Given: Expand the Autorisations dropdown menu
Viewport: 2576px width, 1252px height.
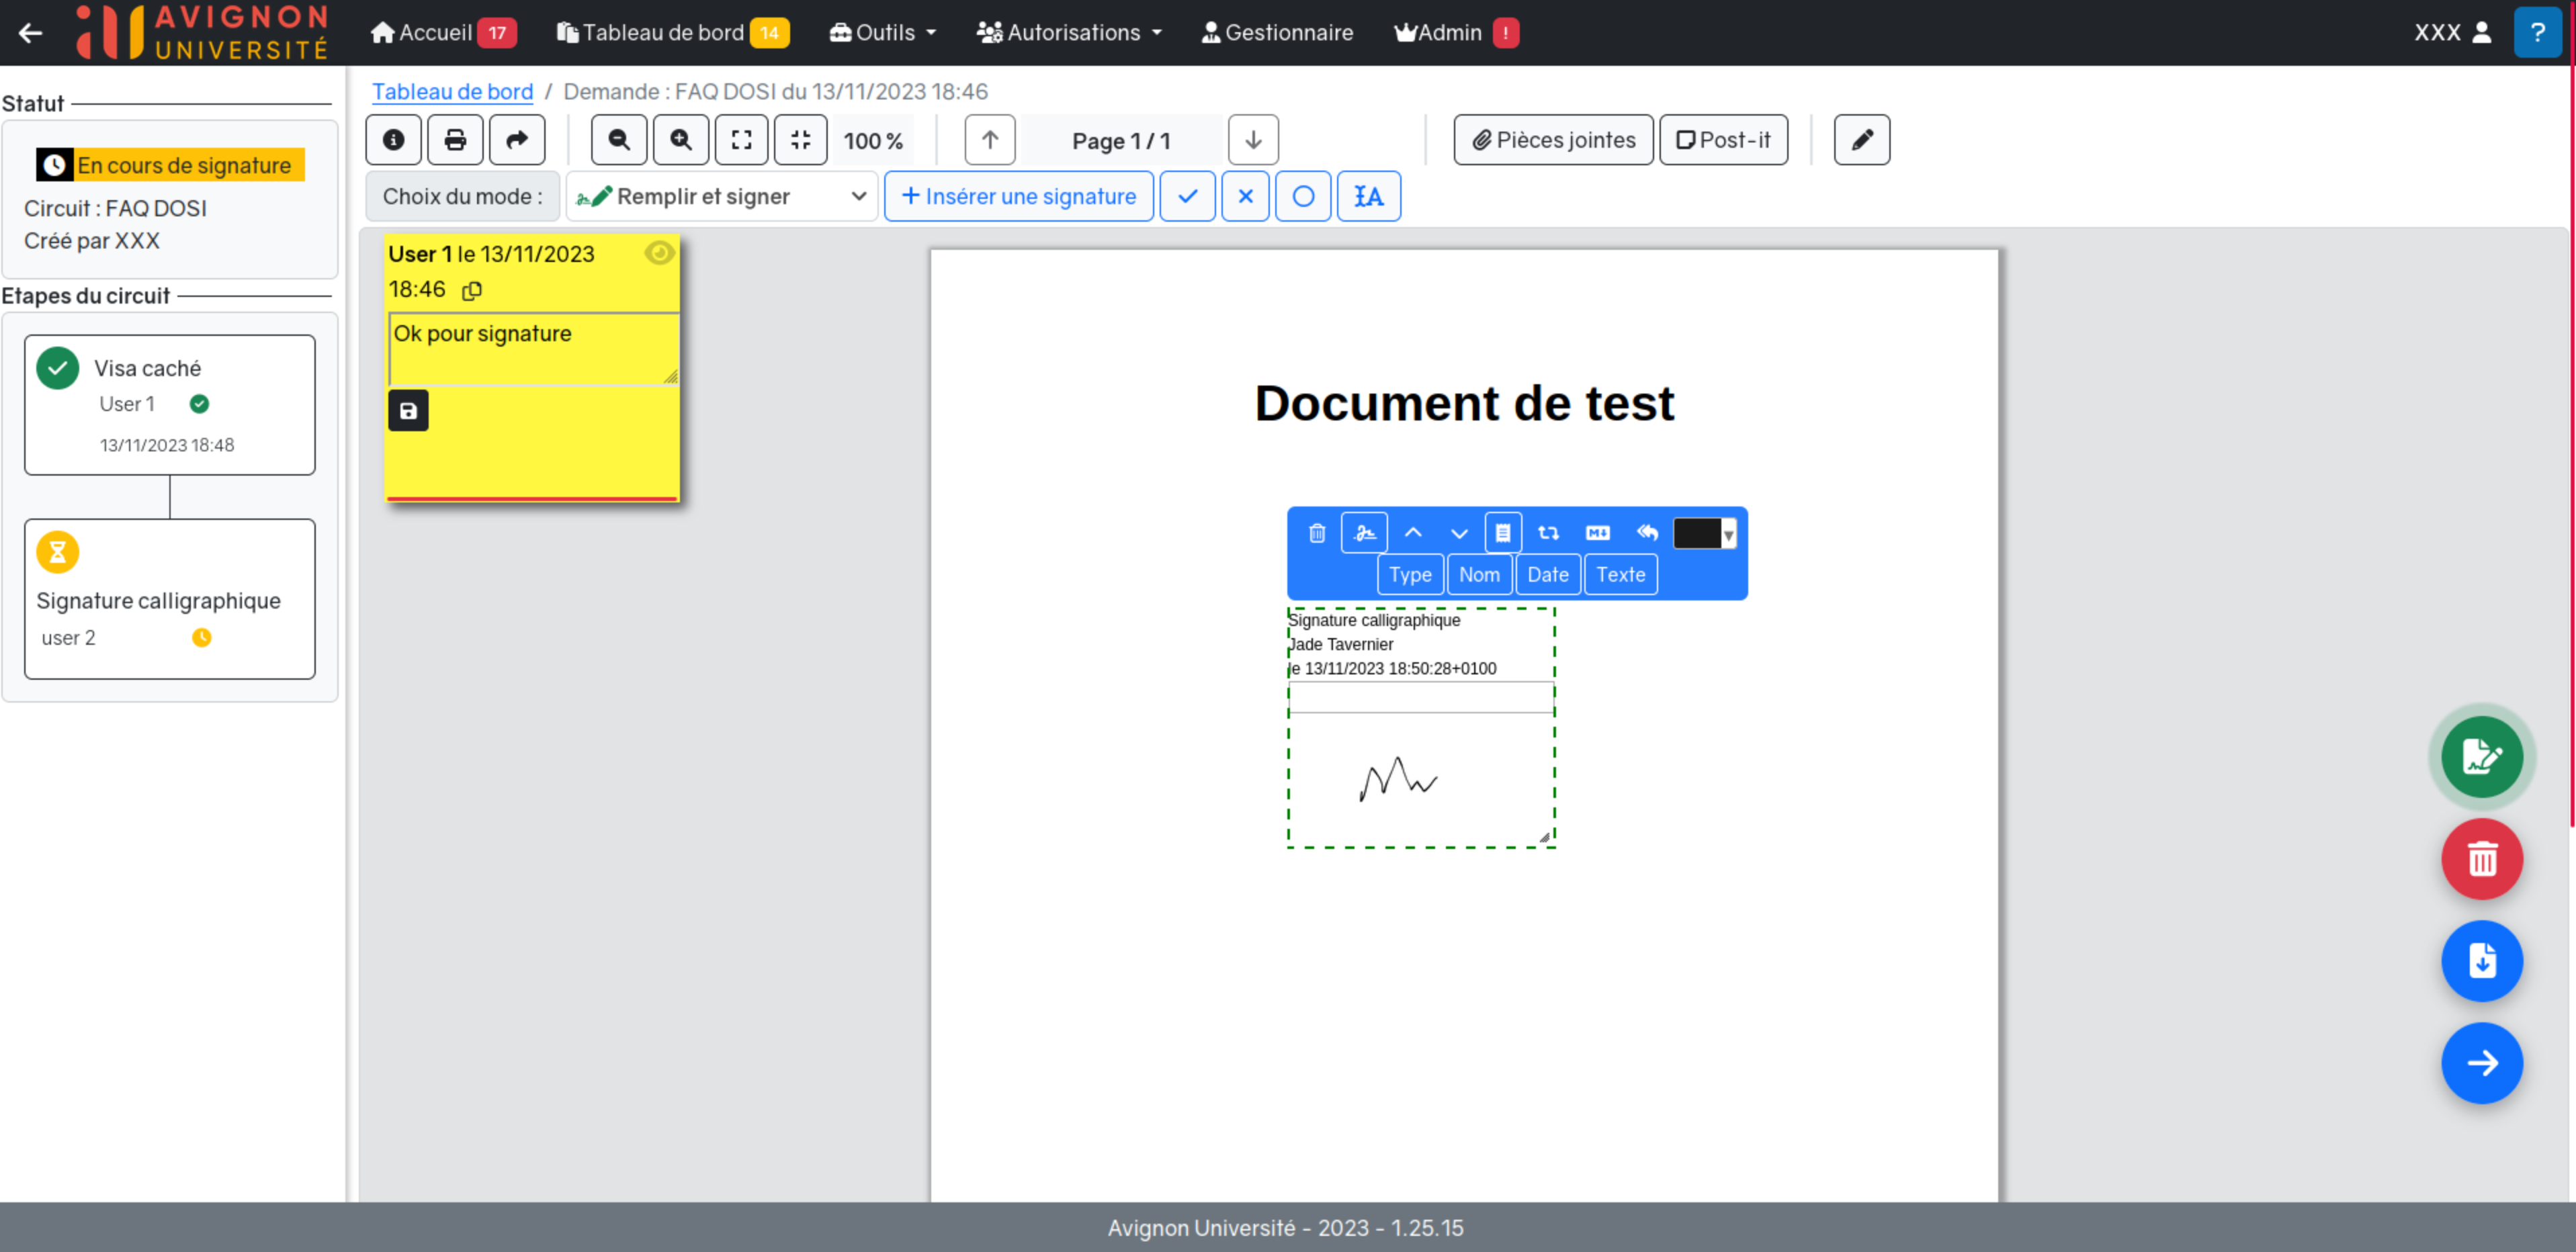Looking at the screenshot, I should click(1069, 33).
